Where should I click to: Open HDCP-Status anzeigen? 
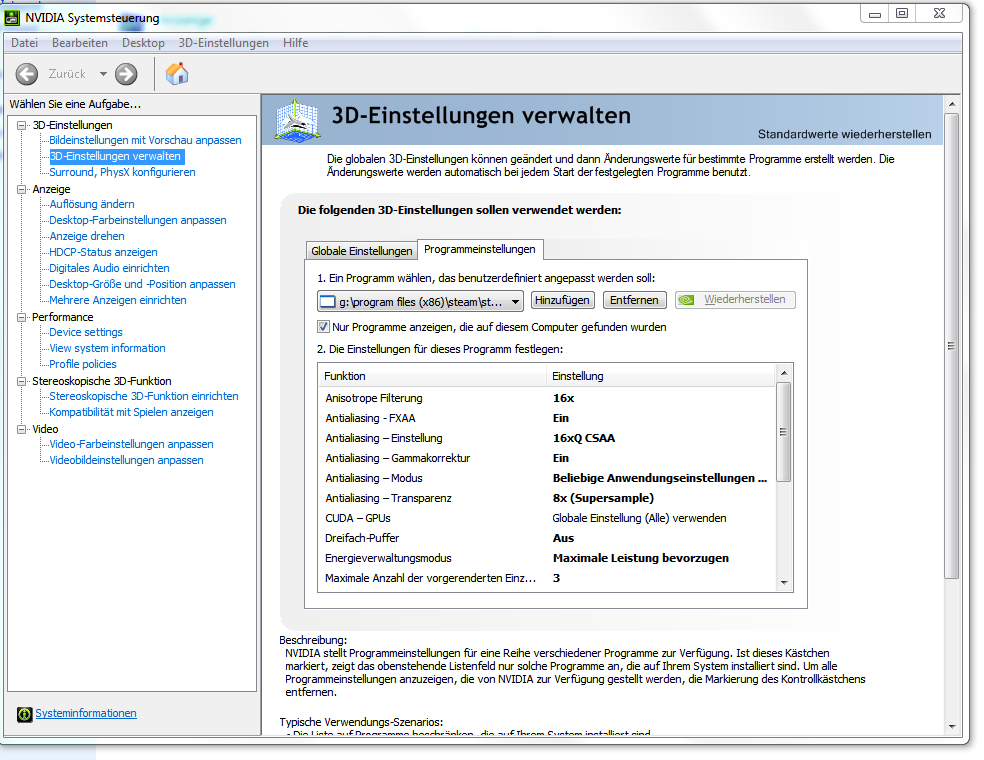(104, 252)
